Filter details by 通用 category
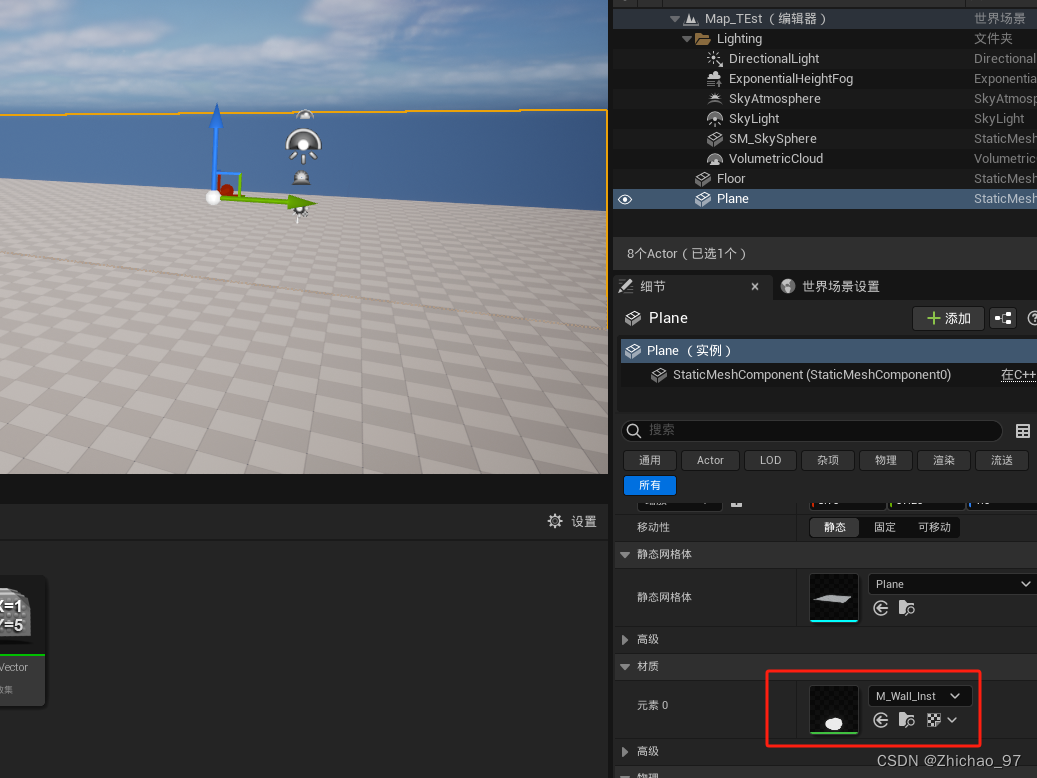1037x778 pixels. [x=649, y=460]
